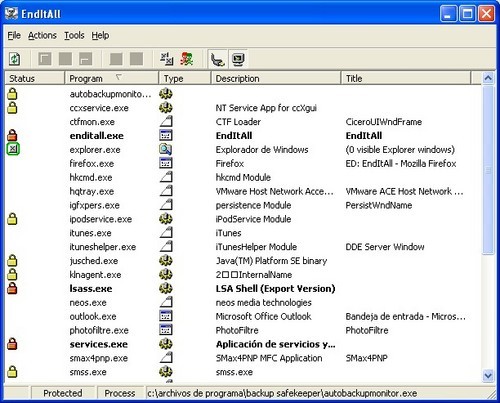Open the Actions menu
The width and height of the screenshot is (500, 403).
pyautogui.click(x=42, y=35)
